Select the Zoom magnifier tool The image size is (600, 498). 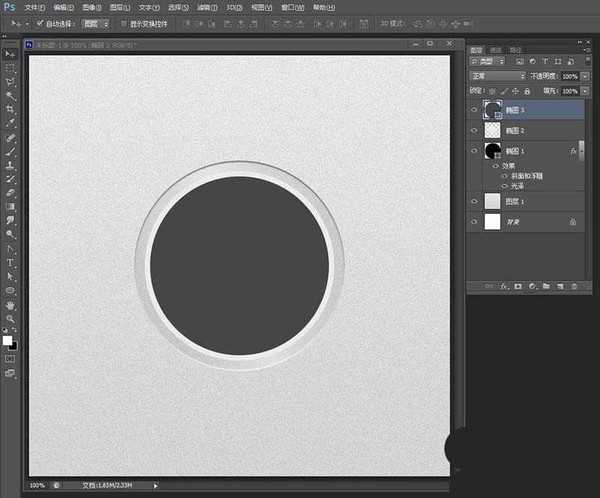click(11, 318)
